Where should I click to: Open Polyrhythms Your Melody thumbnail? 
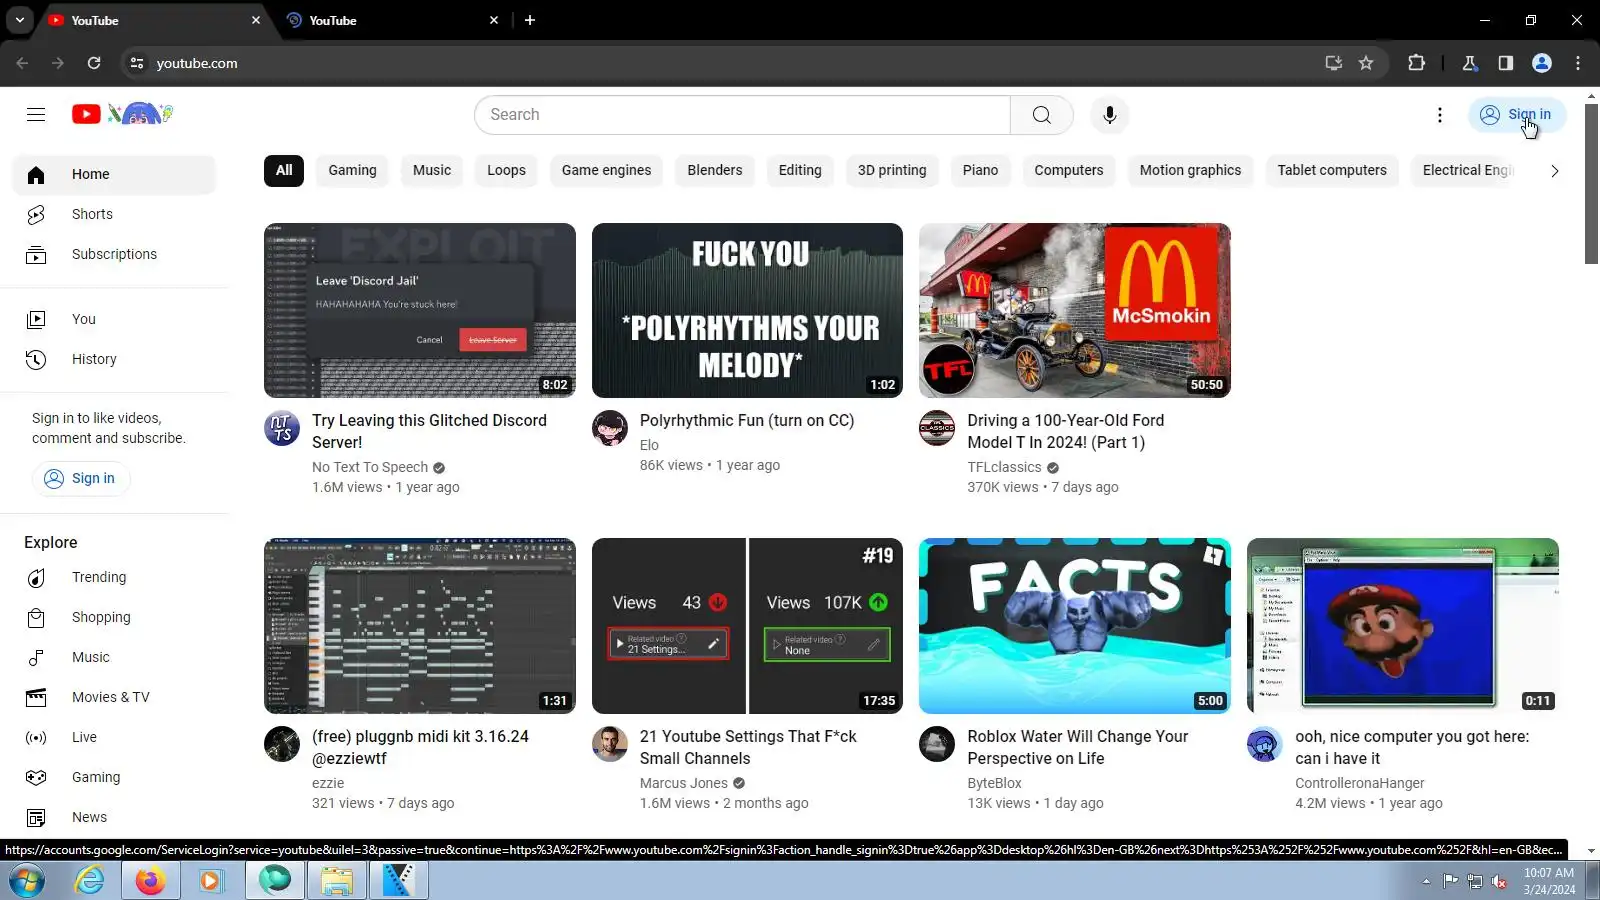tap(747, 310)
